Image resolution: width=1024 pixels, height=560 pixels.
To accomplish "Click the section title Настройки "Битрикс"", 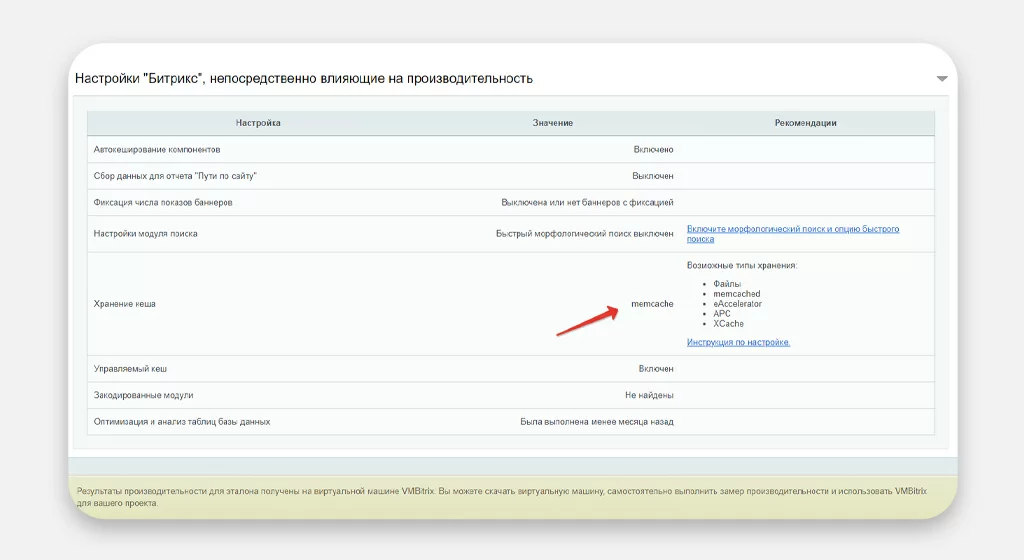I will click(304, 78).
